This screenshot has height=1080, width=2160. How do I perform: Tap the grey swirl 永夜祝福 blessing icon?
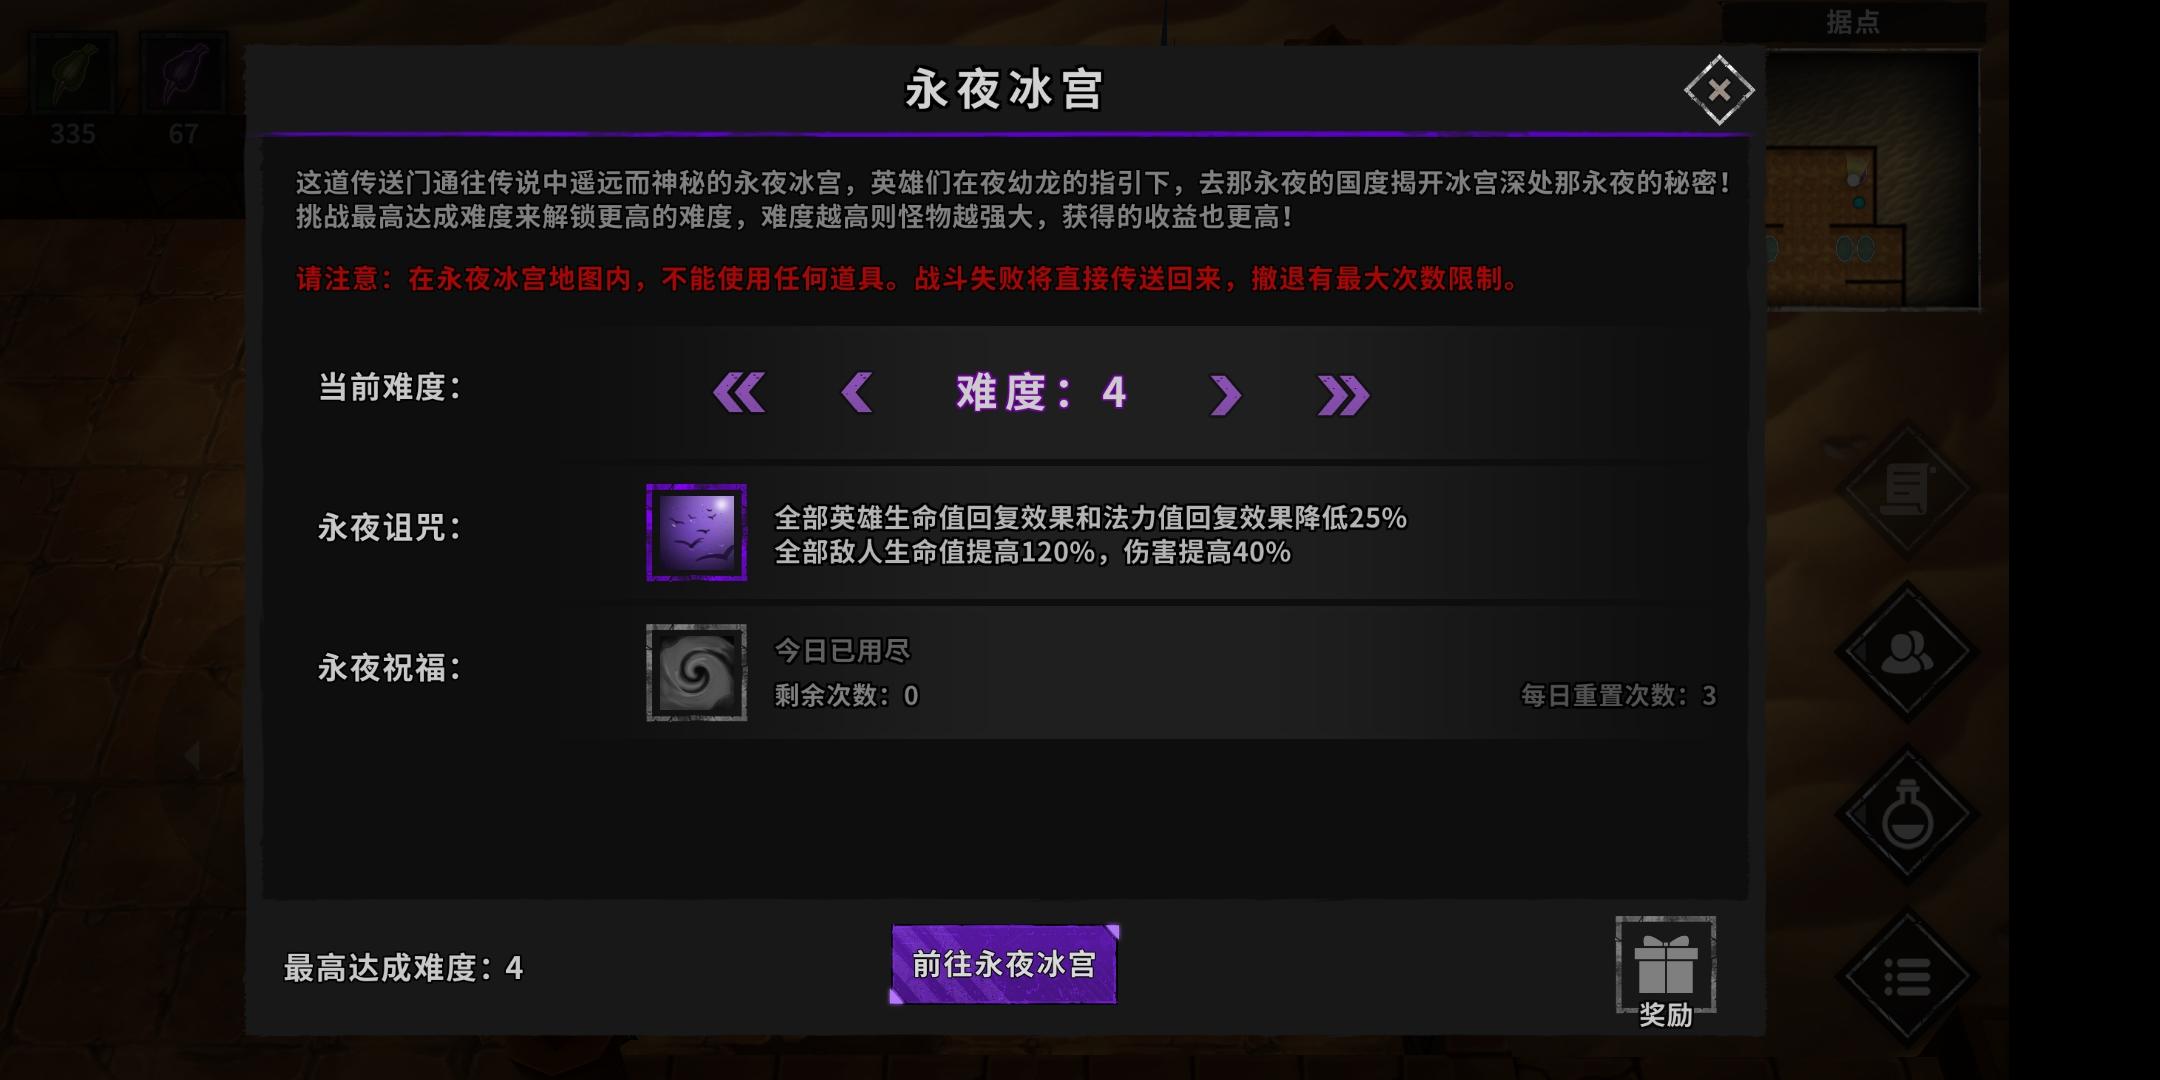pyautogui.click(x=697, y=672)
